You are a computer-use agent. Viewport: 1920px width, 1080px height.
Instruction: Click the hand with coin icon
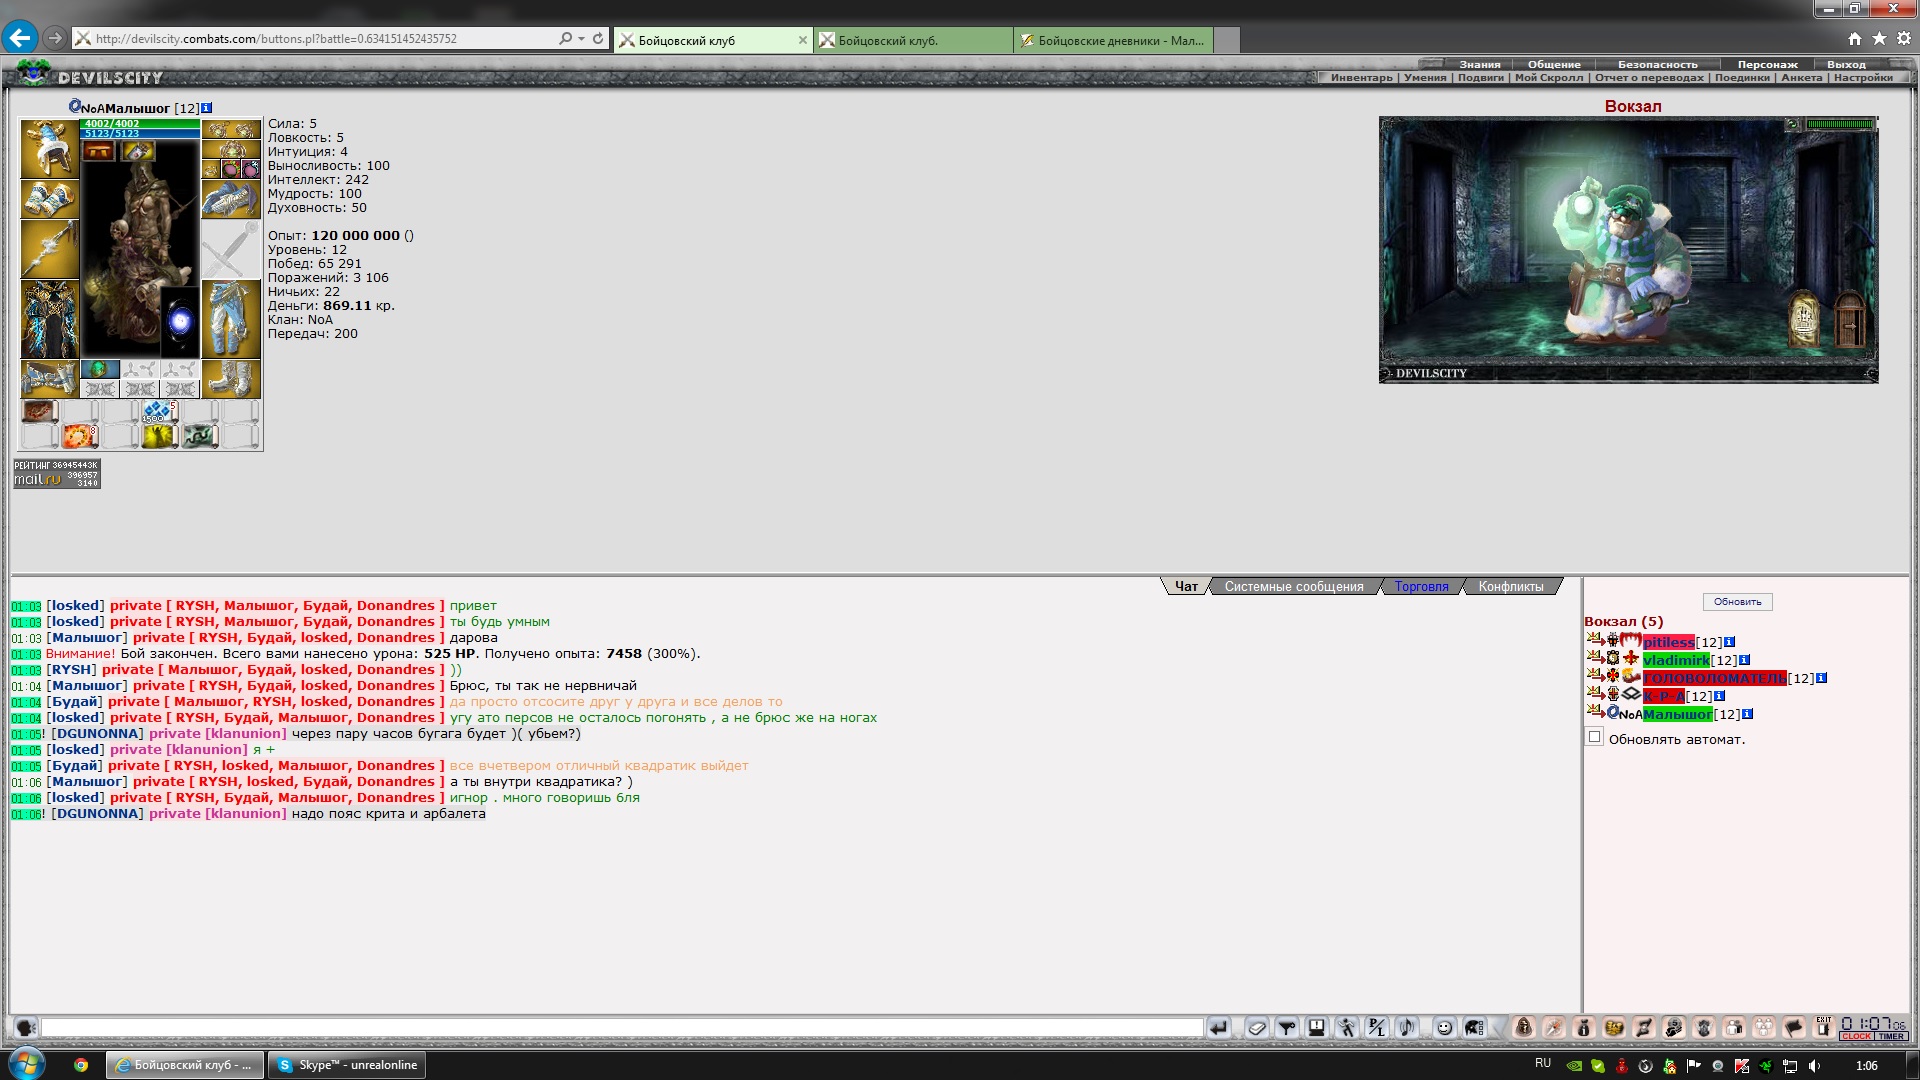click(1674, 1027)
